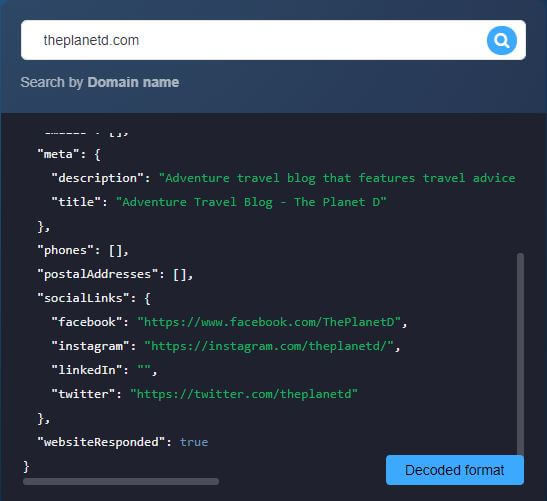
Task: Click the Twitter URL string
Action: pyautogui.click(x=244, y=394)
